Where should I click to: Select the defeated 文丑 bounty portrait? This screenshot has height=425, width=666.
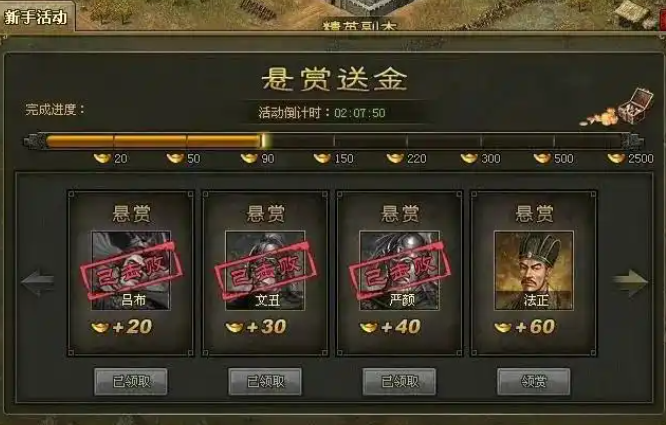pos(265,270)
